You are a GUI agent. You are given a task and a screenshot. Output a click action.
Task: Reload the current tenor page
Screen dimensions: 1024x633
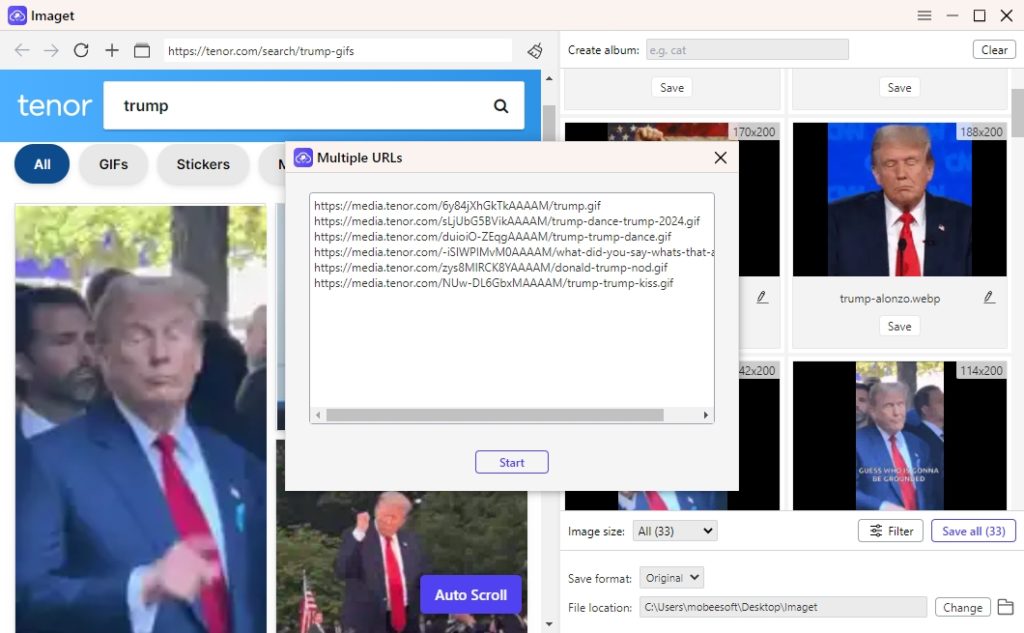[81, 50]
